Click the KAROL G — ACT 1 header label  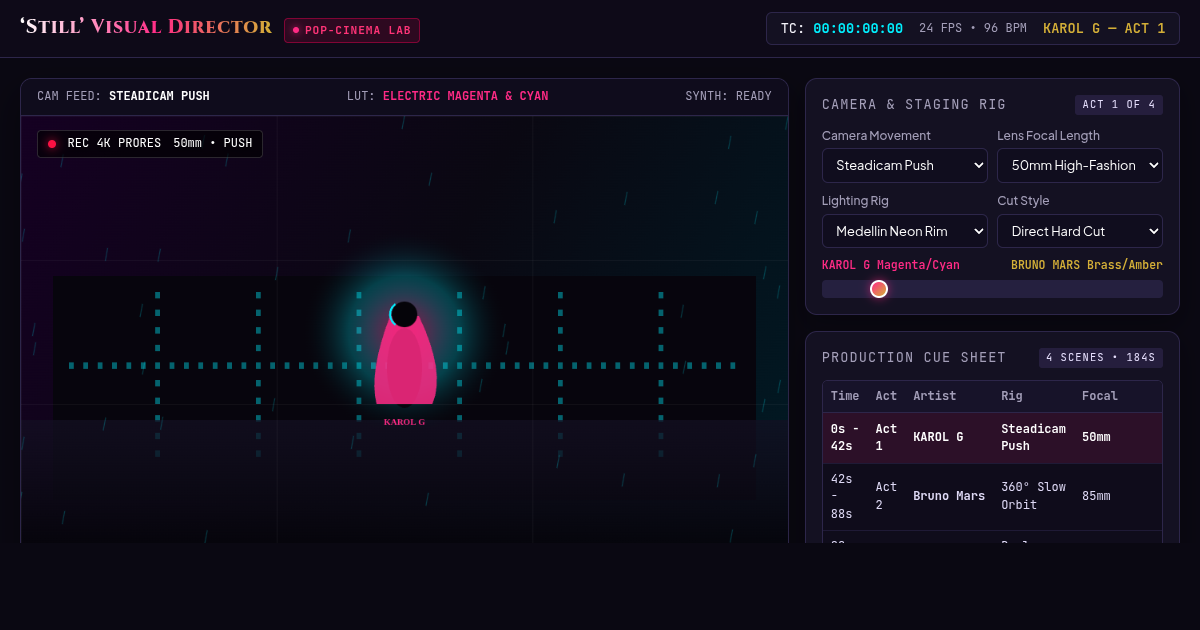pyautogui.click(x=1104, y=28)
